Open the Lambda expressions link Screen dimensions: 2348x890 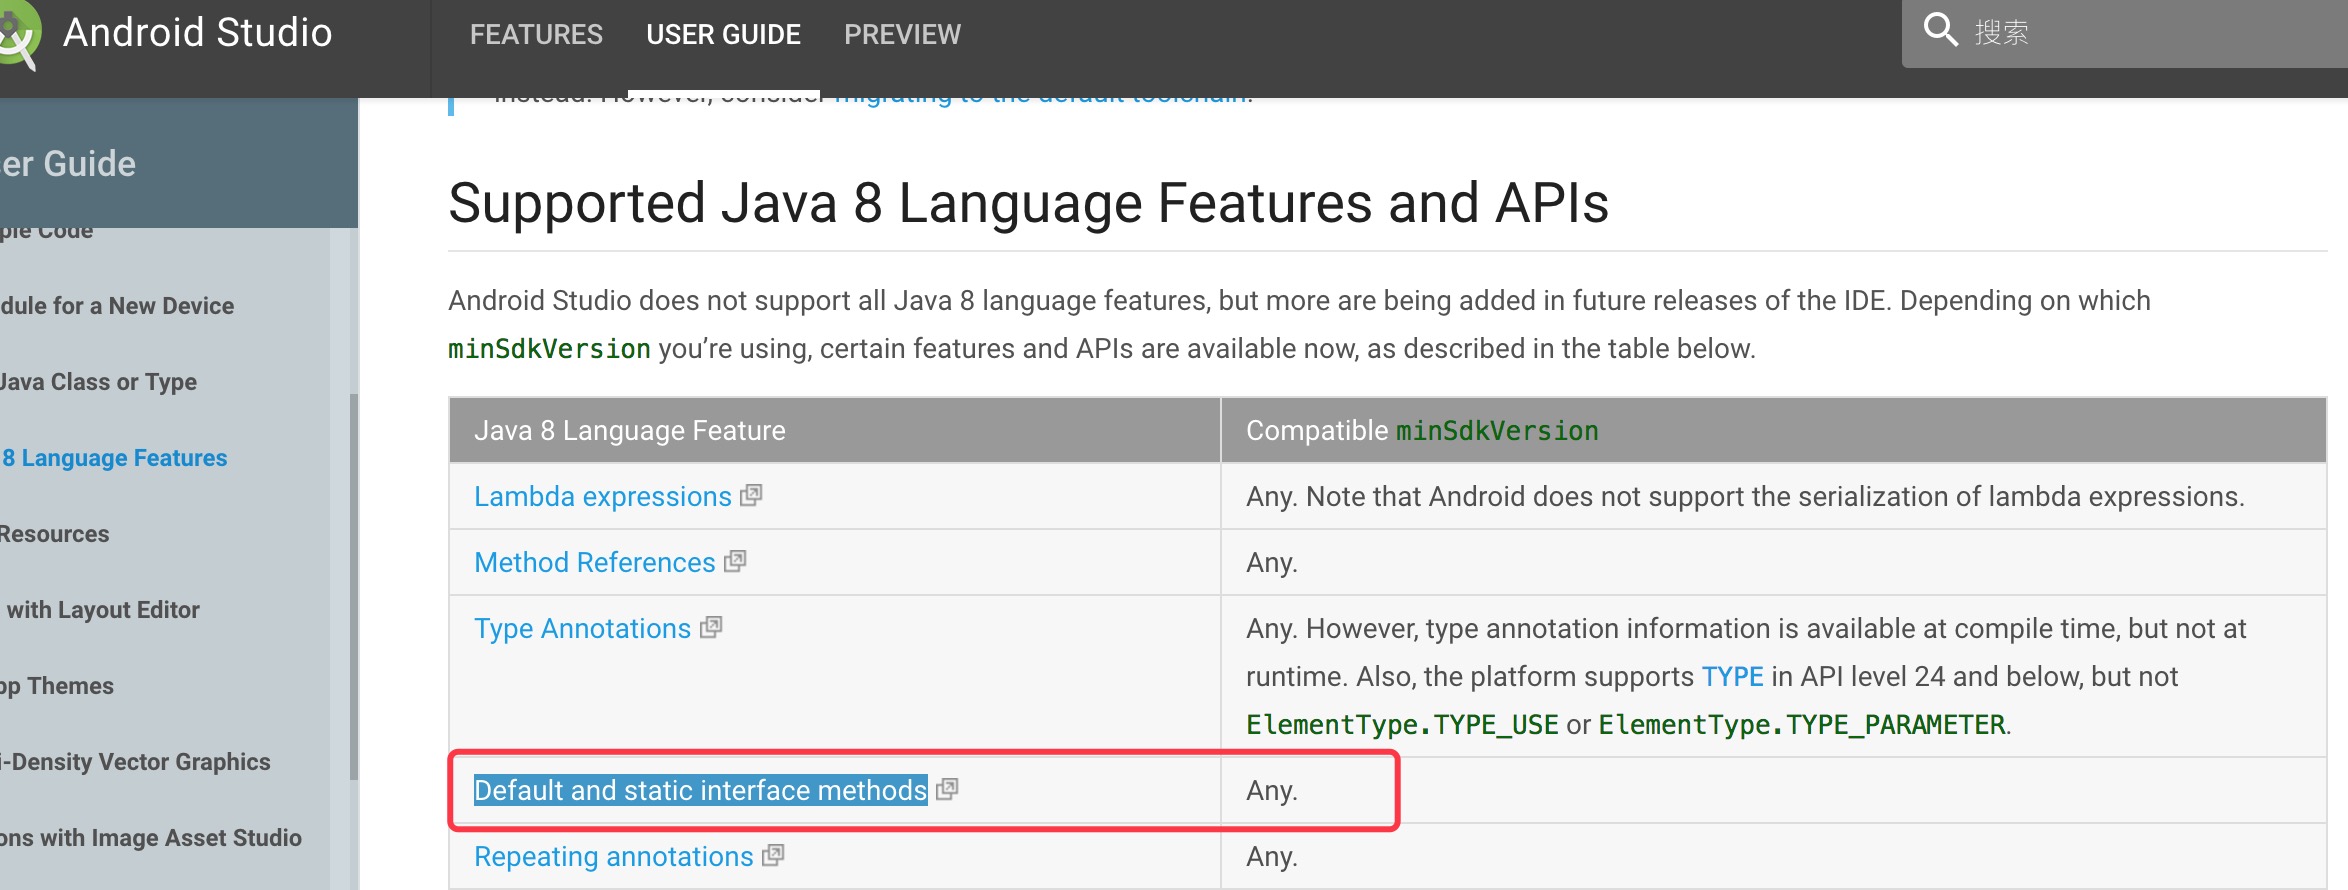click(x=603, y=497)
